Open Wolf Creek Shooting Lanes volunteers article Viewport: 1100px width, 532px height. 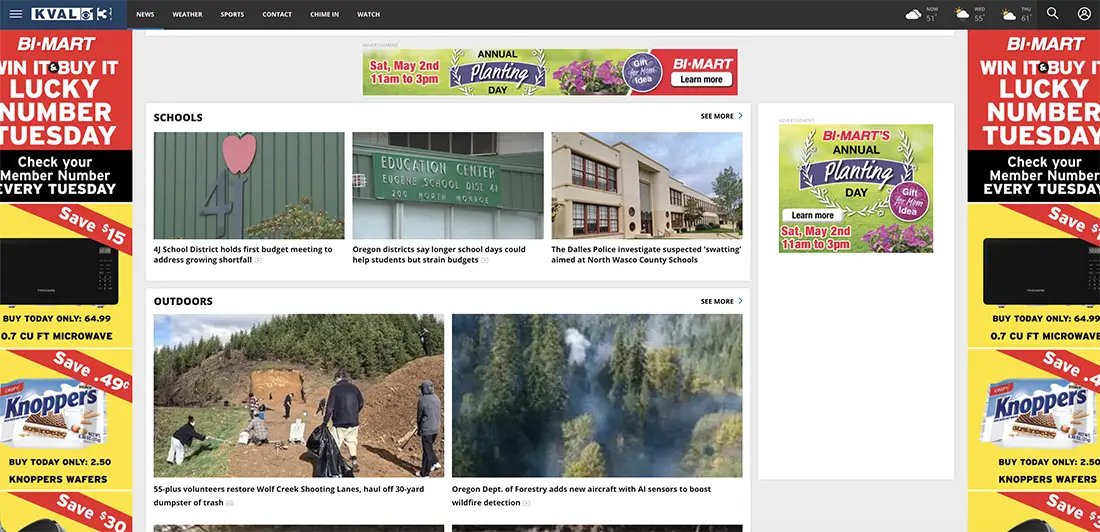pyautogui.click(x=288, y=496)
